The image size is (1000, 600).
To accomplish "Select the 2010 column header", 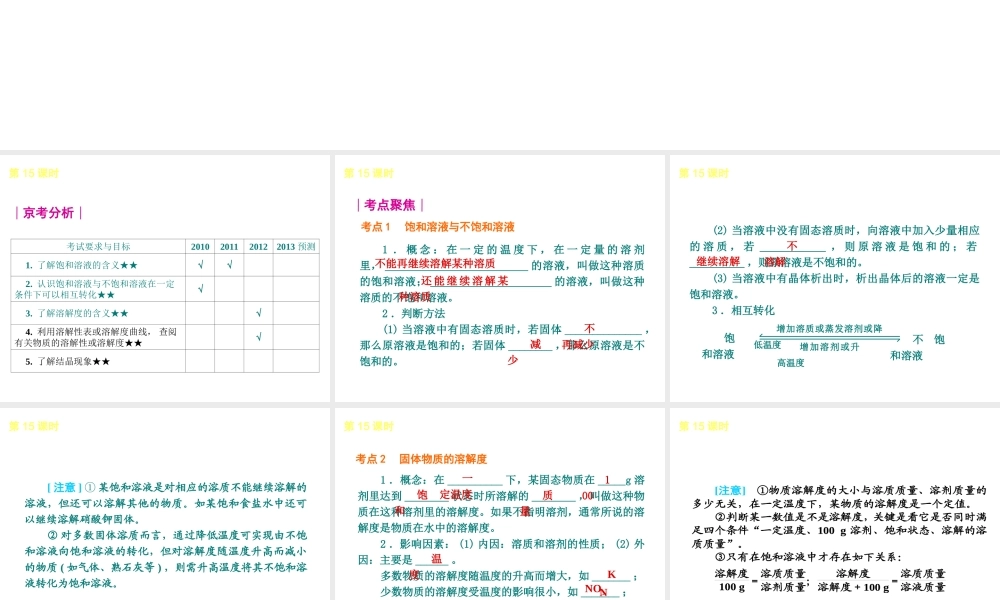I will click(x=200, y=246).
